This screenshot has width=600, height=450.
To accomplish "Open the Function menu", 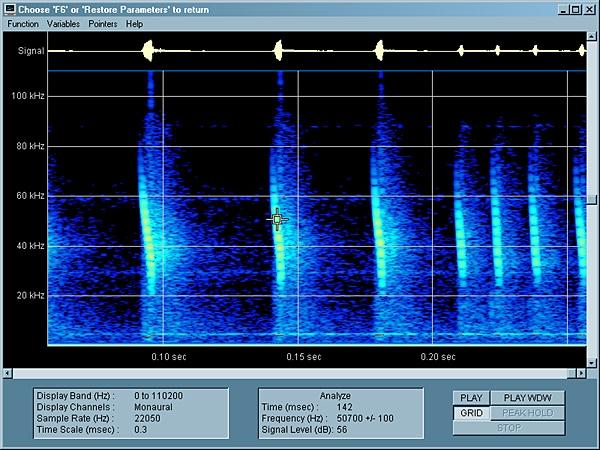I will pos(23,23).
